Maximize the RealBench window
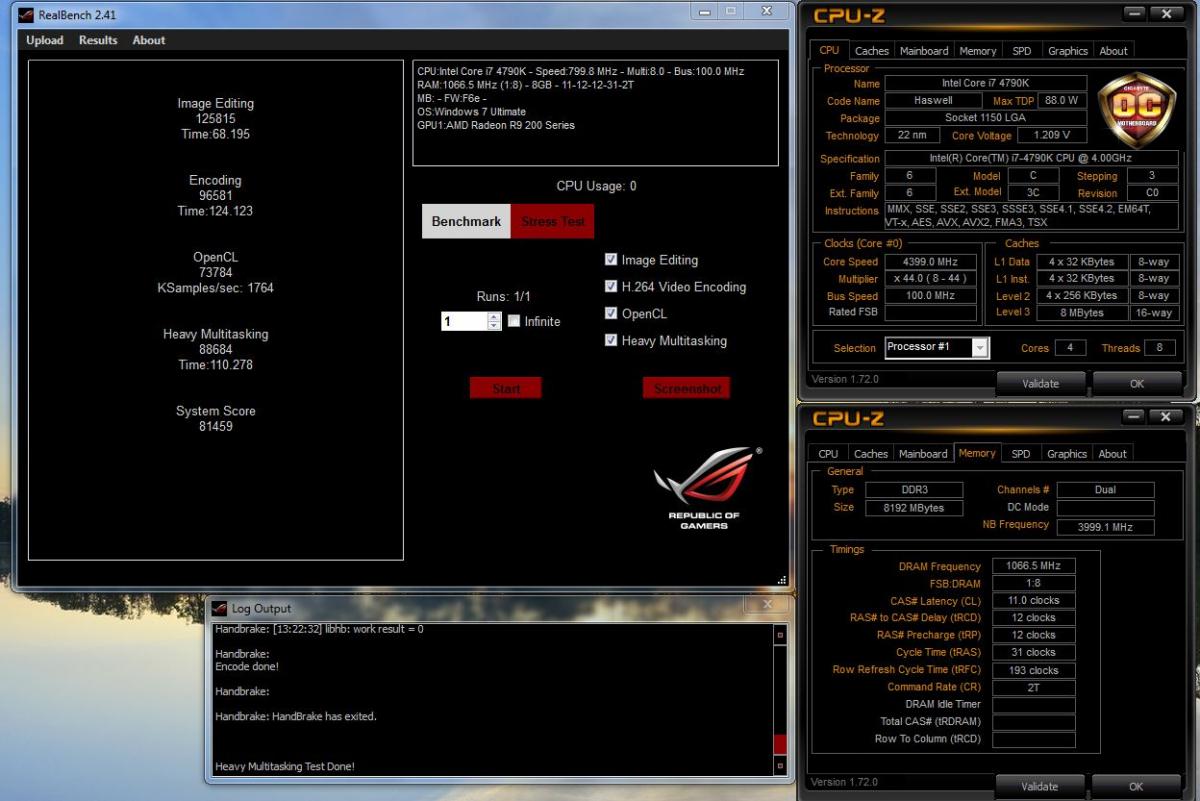The height and width of the screenshot is (801, 1200). pos(731,11)
